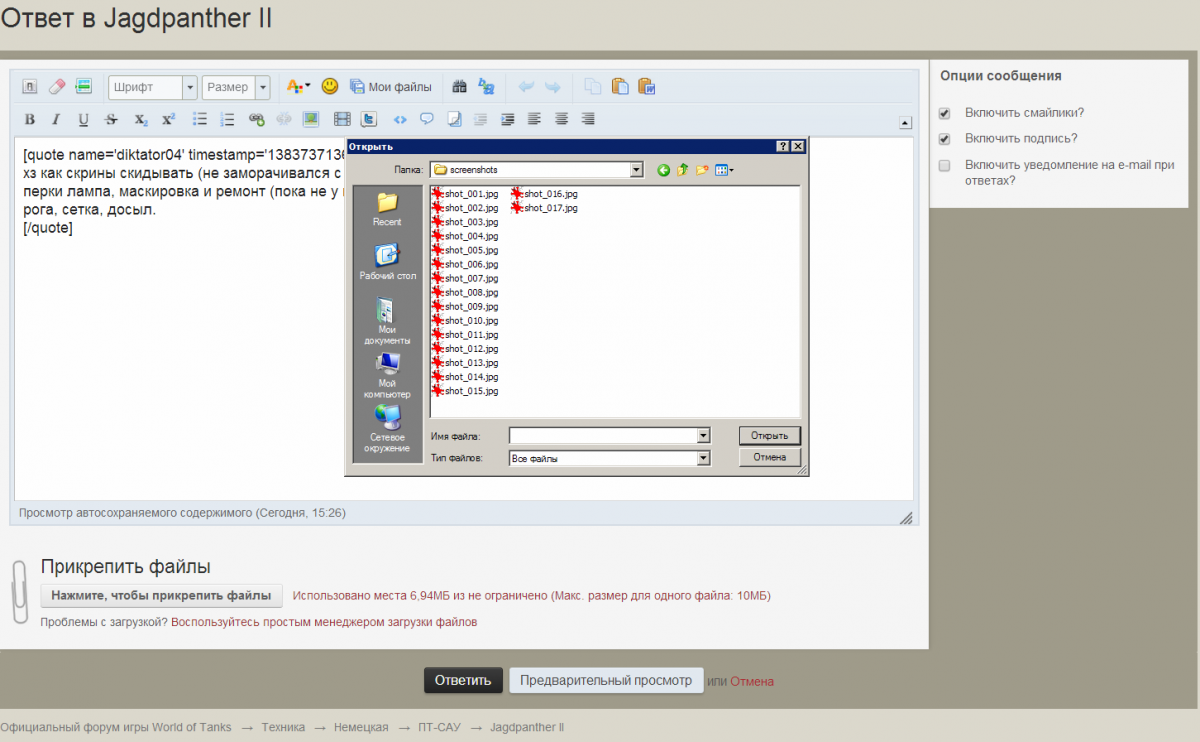The image size is (1200, 742).
Task: Open Мои документы in dialog sidebar
Action: (387, 321)
